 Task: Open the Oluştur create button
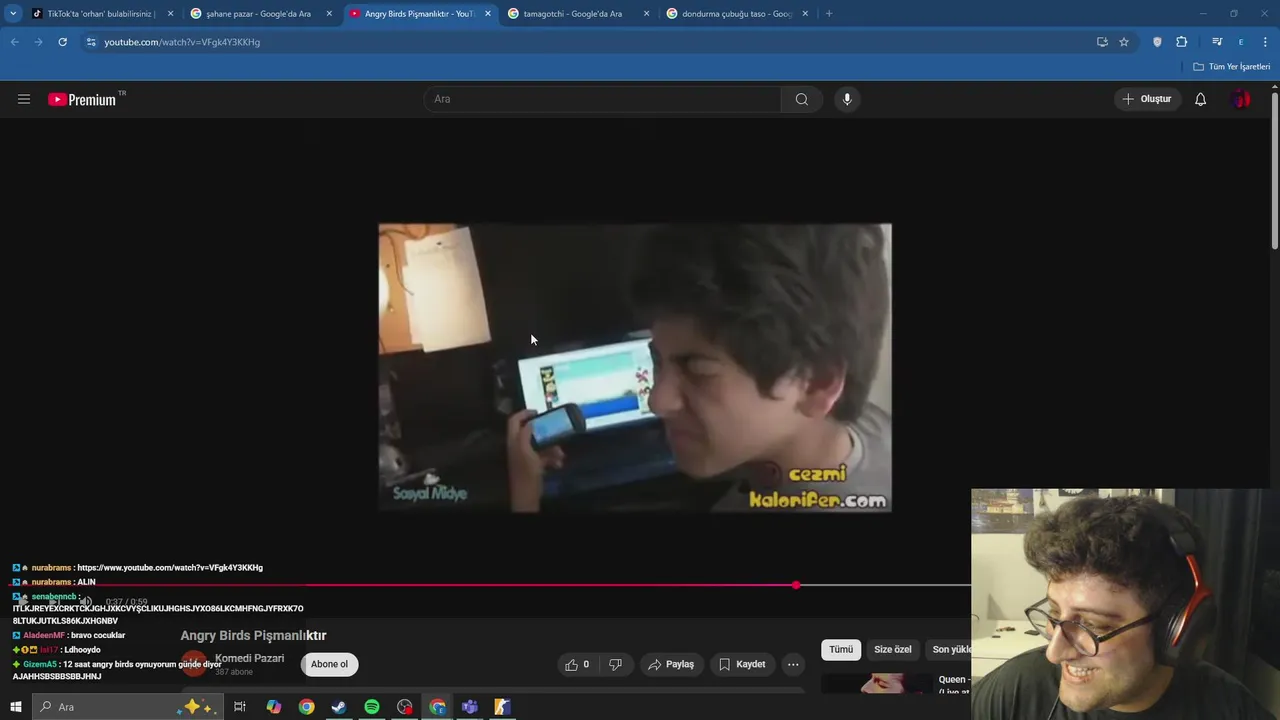pos(1147,99)
